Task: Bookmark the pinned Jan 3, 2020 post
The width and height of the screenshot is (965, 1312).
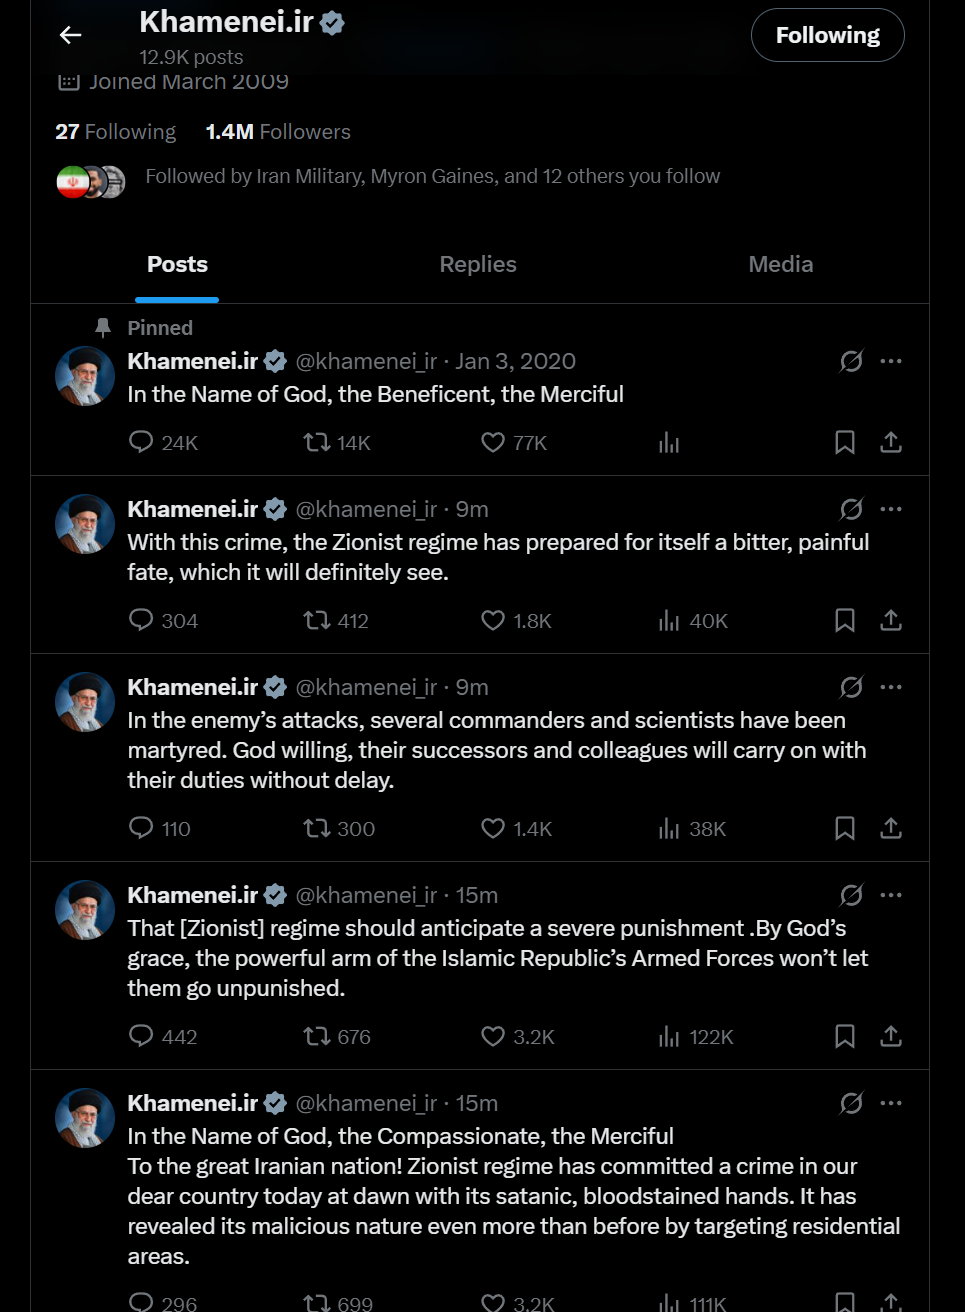Action: (x=845, y=442)
